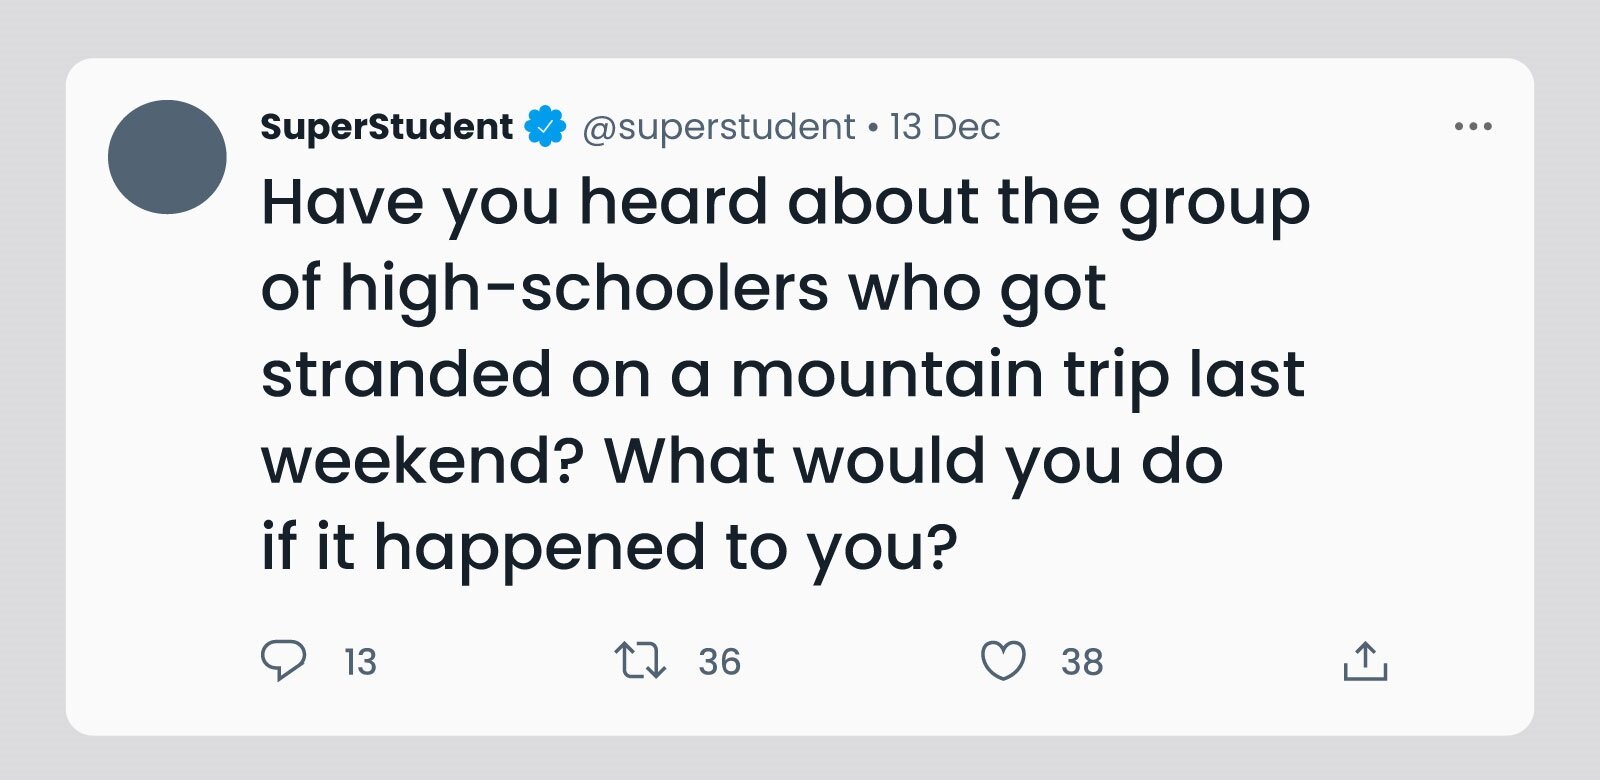Viewport: 1600px width, 780px height.
Task: Open the three-dot more options menu
Action: 1473,127
